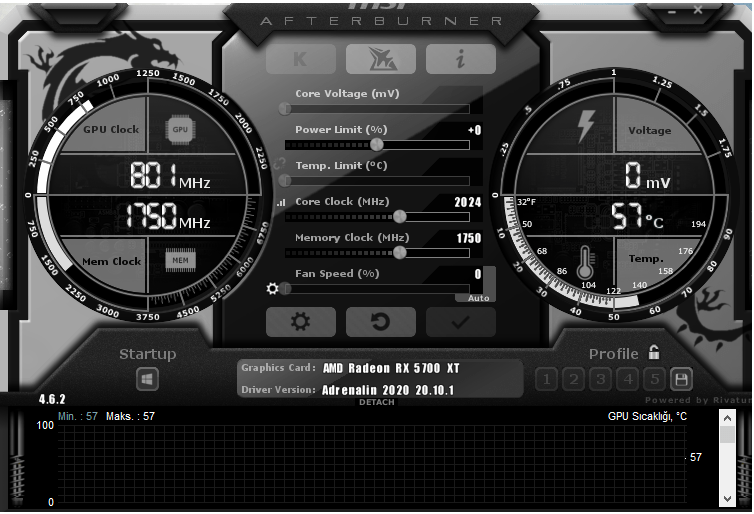Click the graphics card name AMD Radeon RX 5700 XT
Screen dimensions: 754x514
(x=391, y=368)
